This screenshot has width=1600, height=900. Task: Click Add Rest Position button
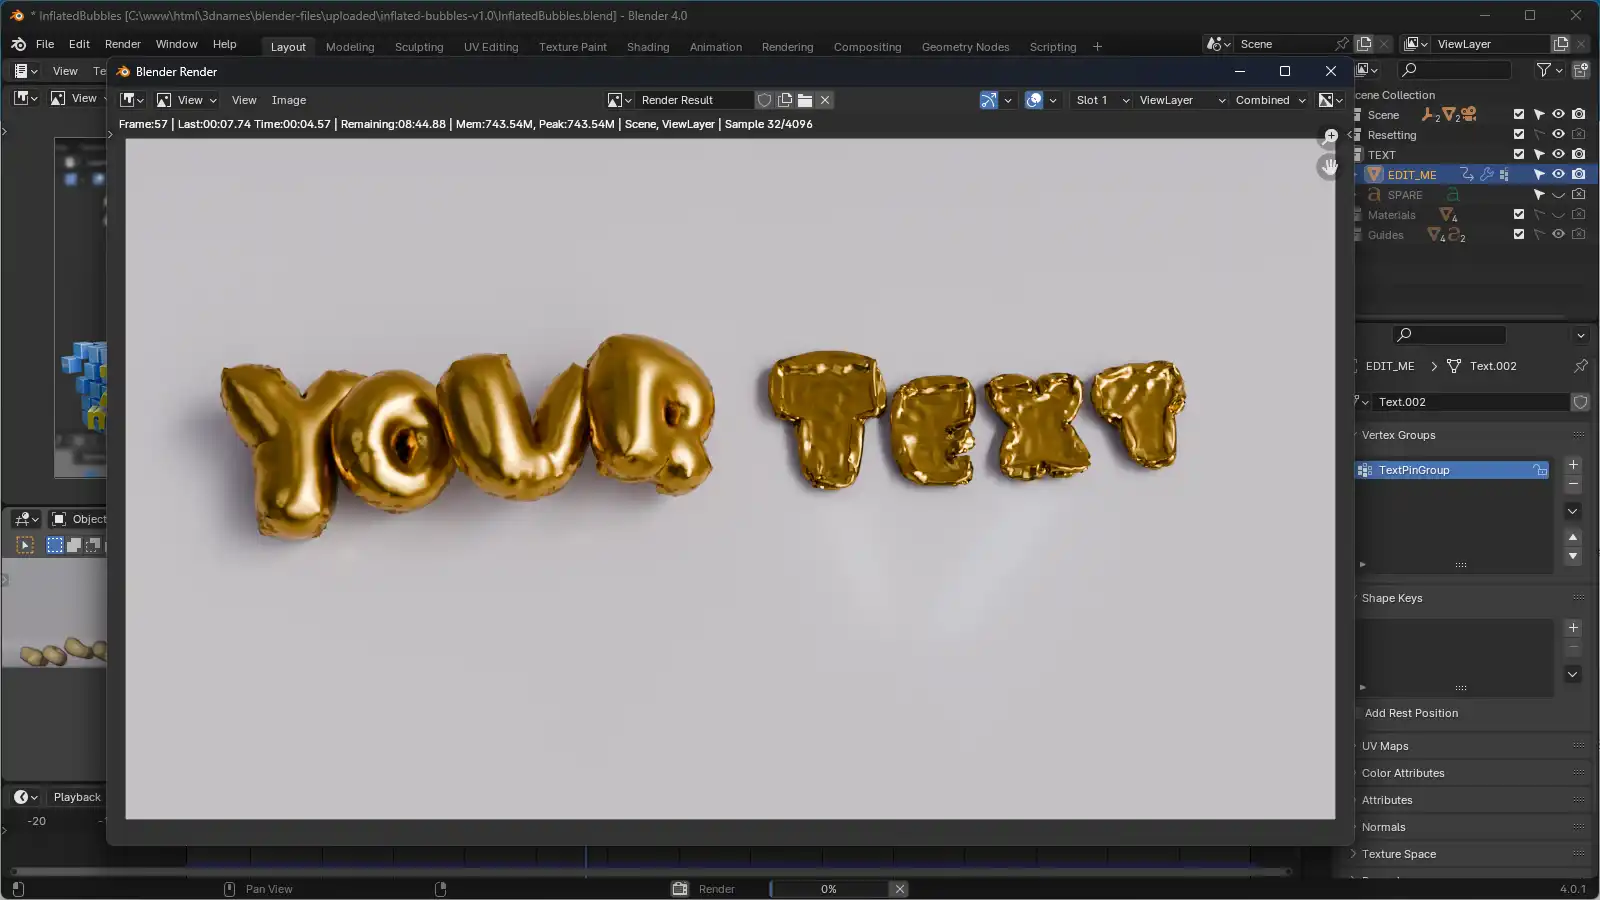click(1411, 713)
